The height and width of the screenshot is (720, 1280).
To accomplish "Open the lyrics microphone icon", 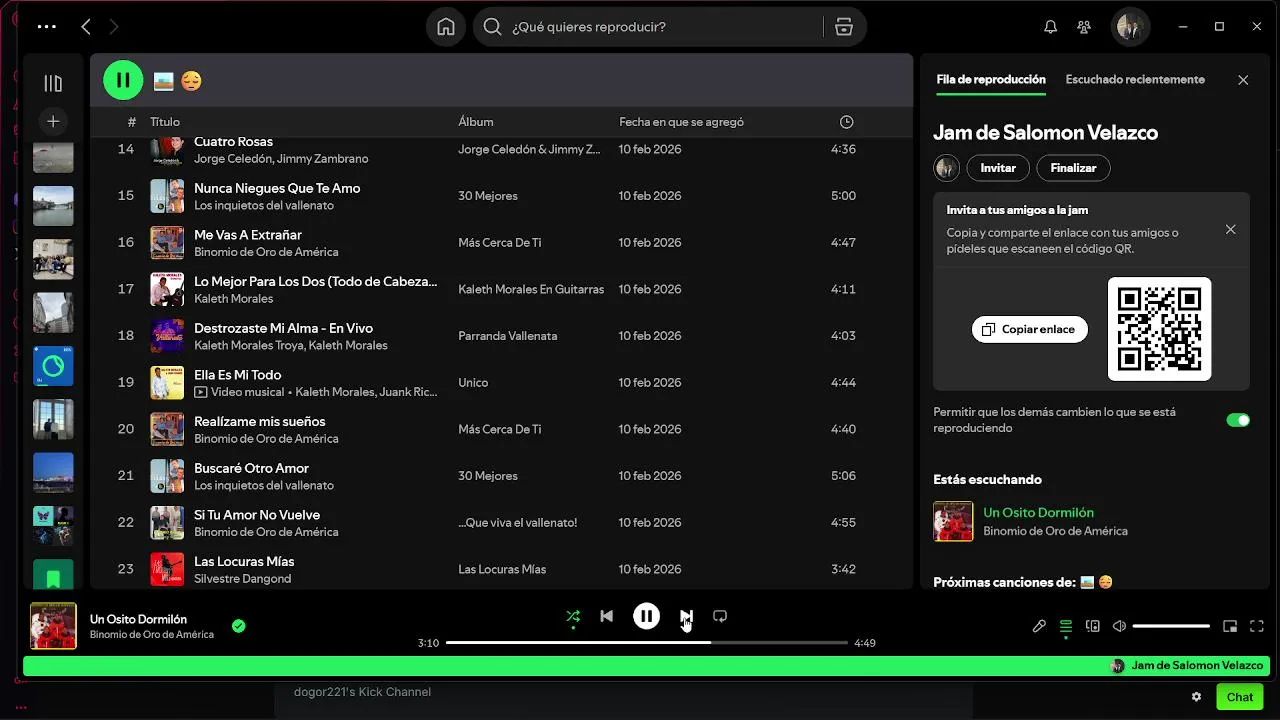I will click(1039, 626).
